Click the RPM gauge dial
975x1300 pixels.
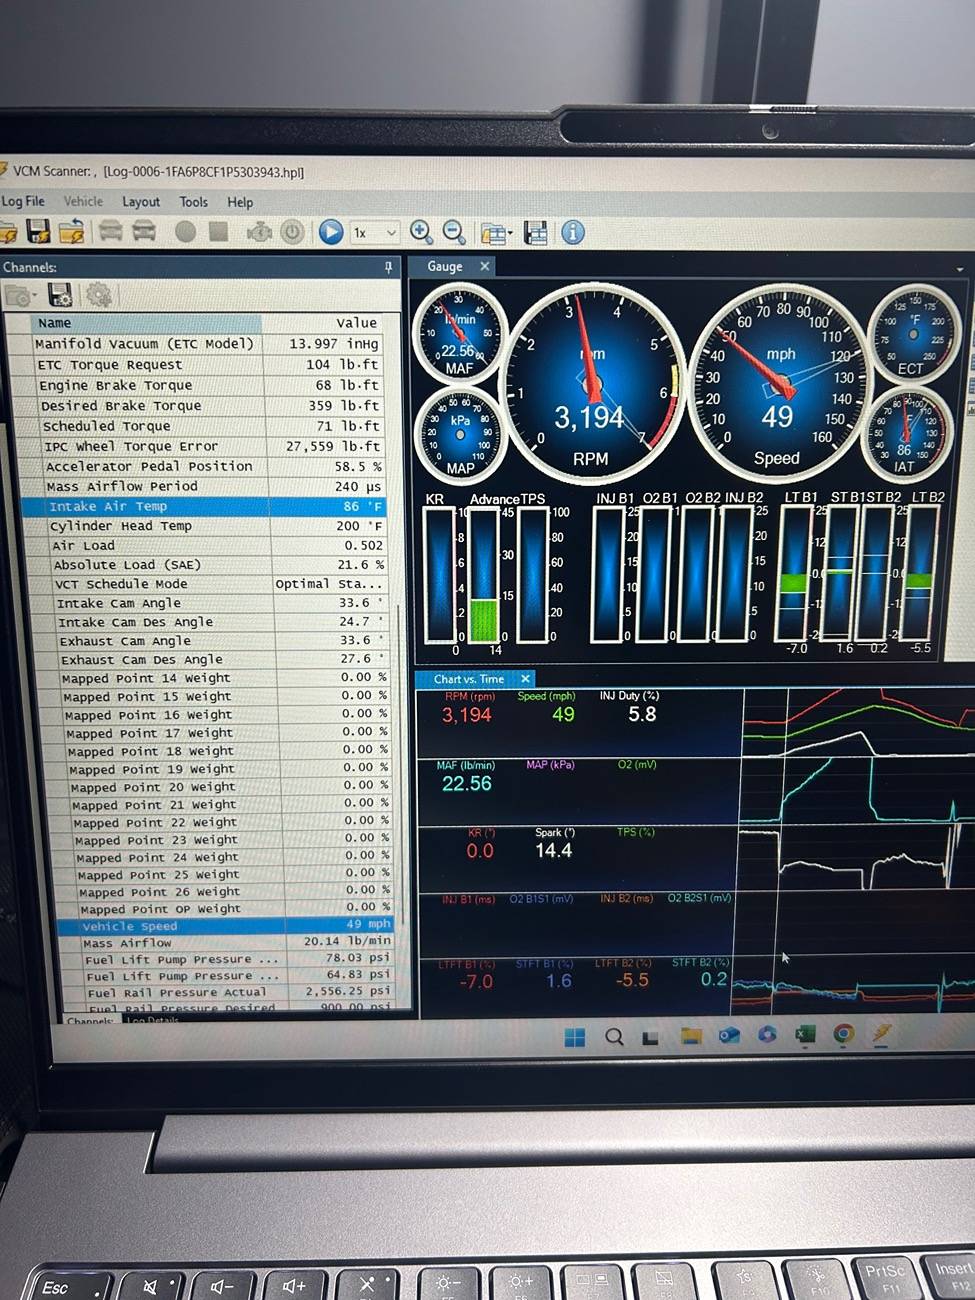[591, 386]
